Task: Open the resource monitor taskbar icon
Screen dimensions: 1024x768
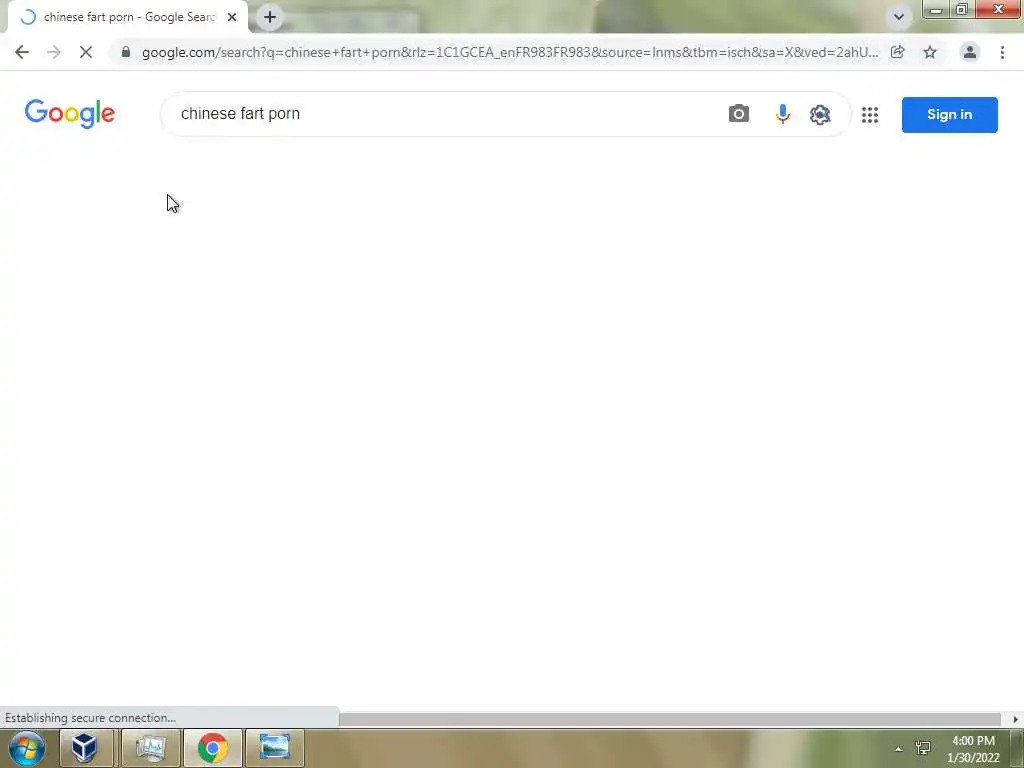Action: [x=151, y=748]
